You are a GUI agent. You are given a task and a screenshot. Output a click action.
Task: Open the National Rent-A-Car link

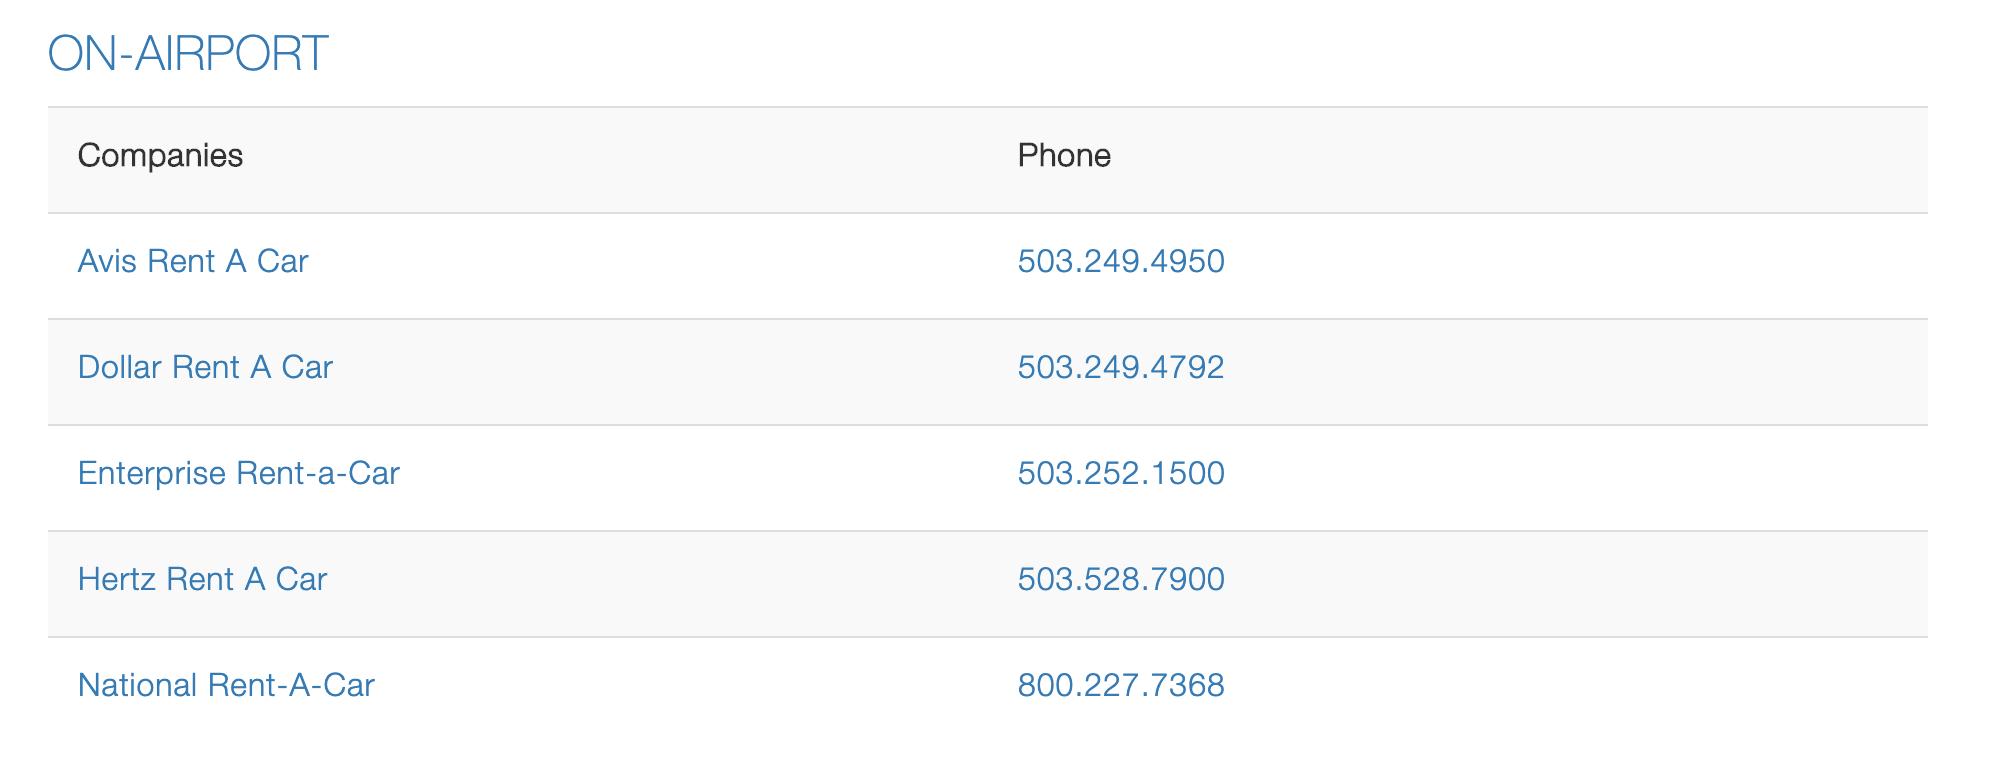(x=226, y=686)
